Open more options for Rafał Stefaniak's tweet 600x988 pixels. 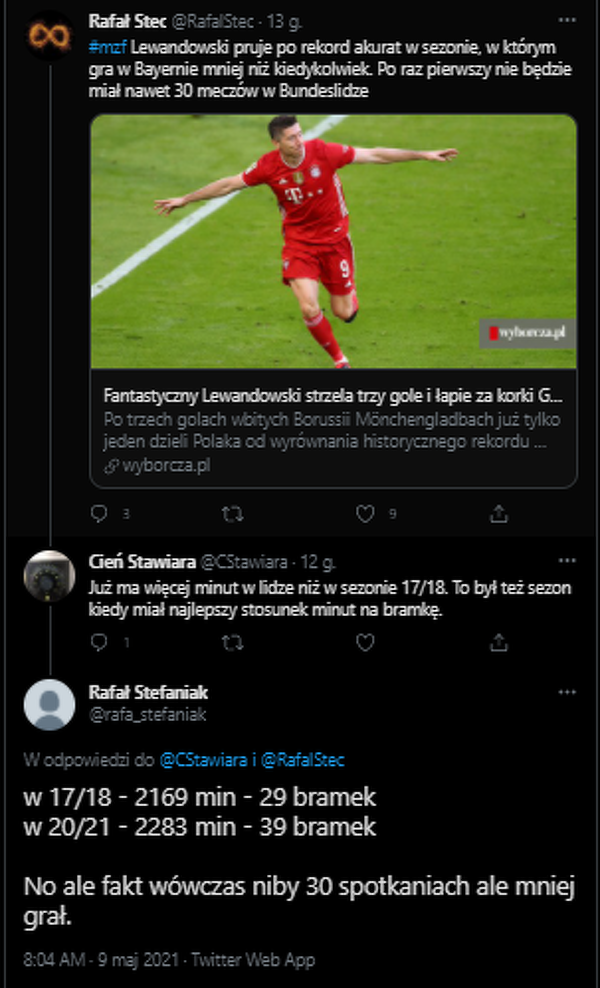coord(567,692)
